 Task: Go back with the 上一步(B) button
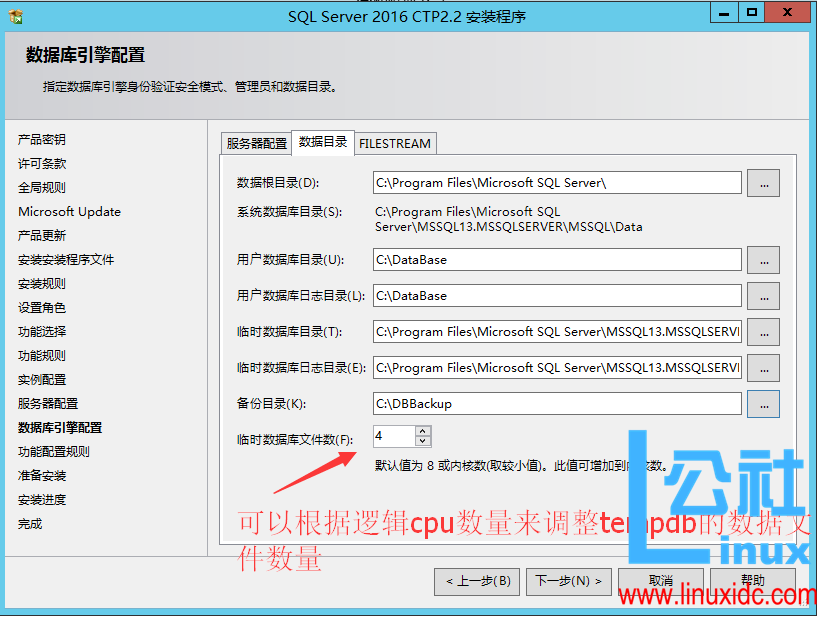(477, 581)
